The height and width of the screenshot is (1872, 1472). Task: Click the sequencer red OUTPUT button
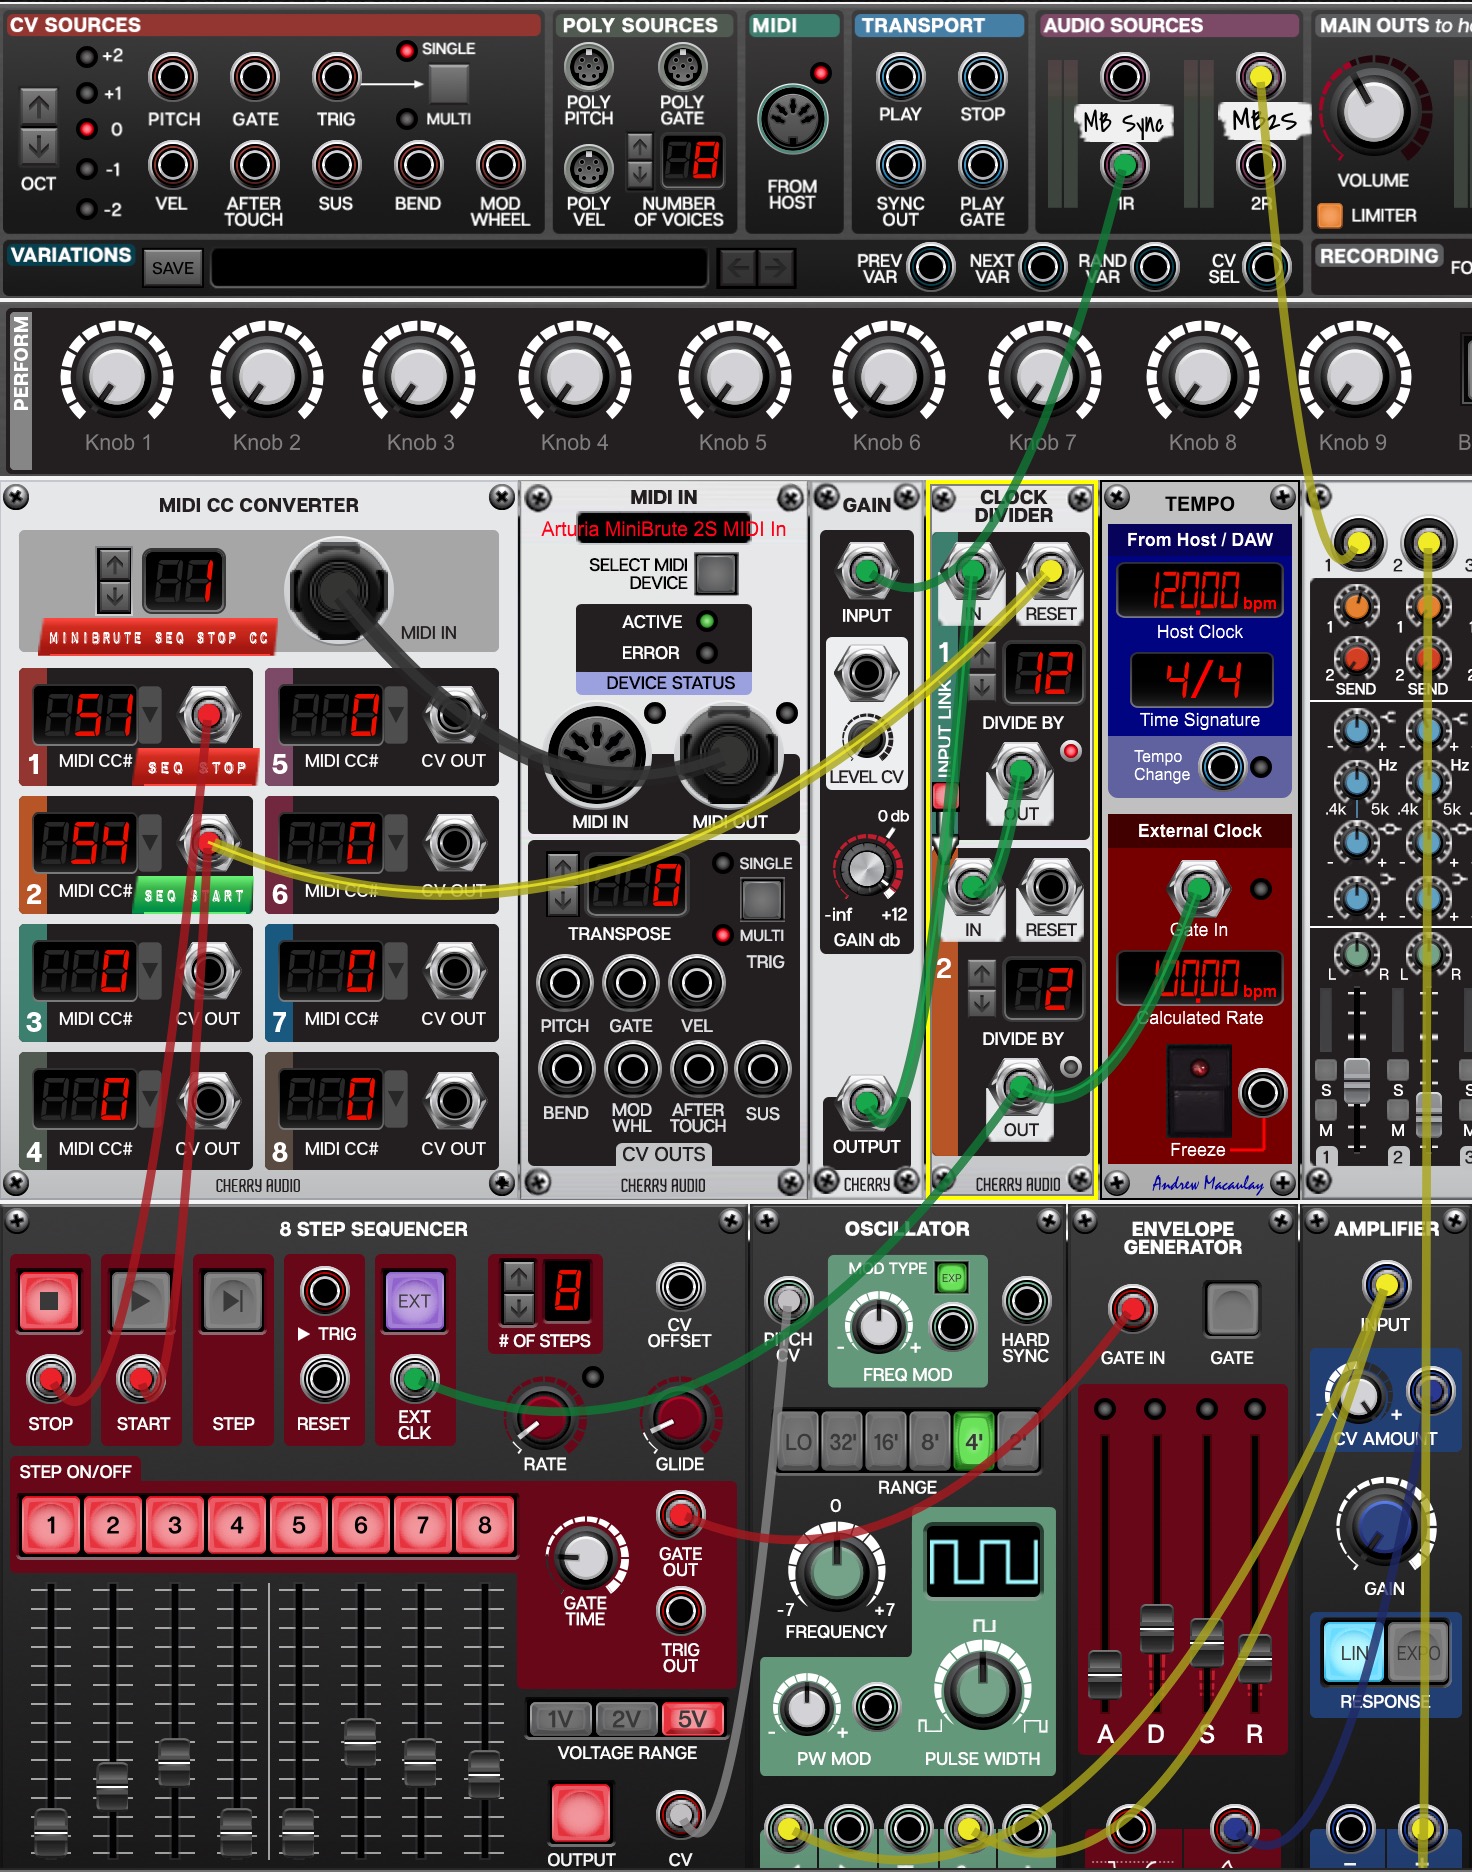pos(580,1812)
